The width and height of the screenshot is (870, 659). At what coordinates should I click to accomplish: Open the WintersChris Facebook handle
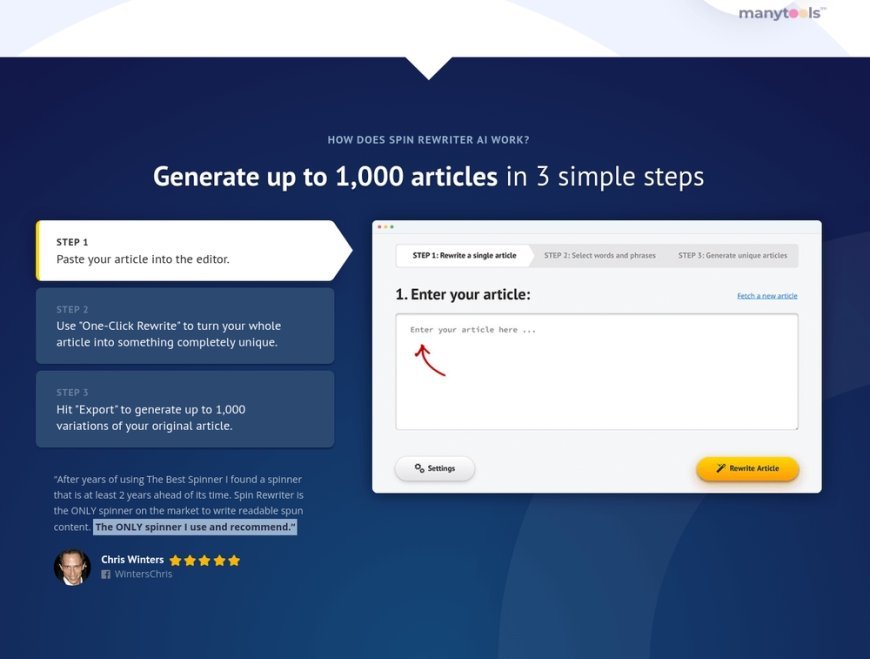click(x=143, y=574)
